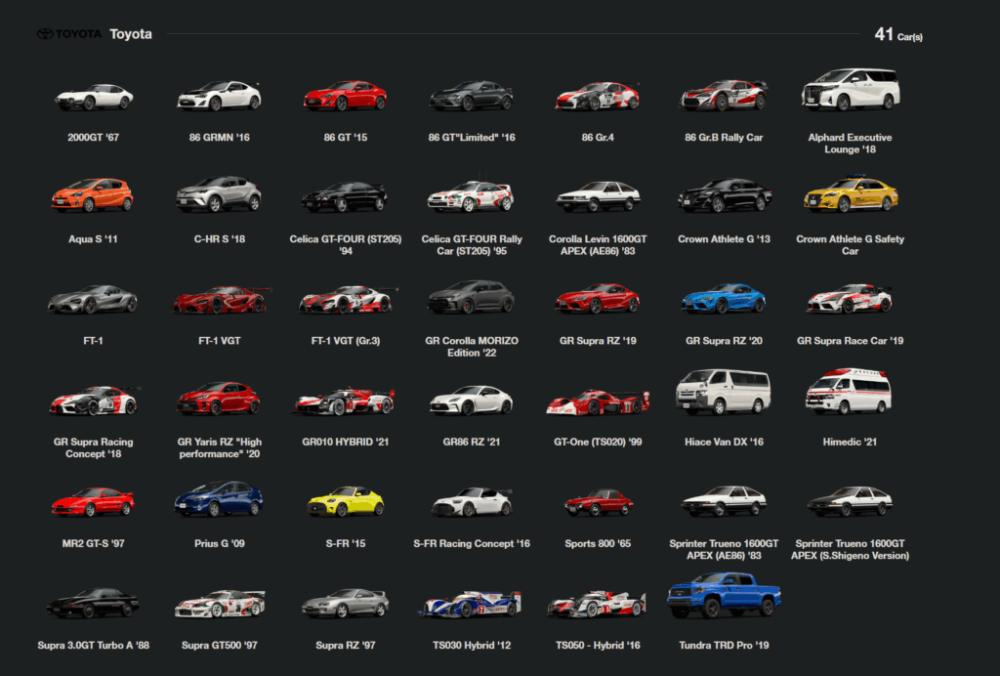The width and height of the screenshot is (1000, 676).
Task: Choose the yellow Crown Athlete G Safety Car
Action: [x=850, y=195]
